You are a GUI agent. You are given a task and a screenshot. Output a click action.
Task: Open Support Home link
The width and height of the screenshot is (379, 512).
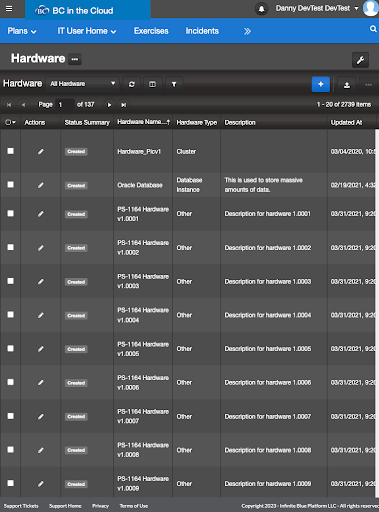pyautogui.click(x=65, y=506)
